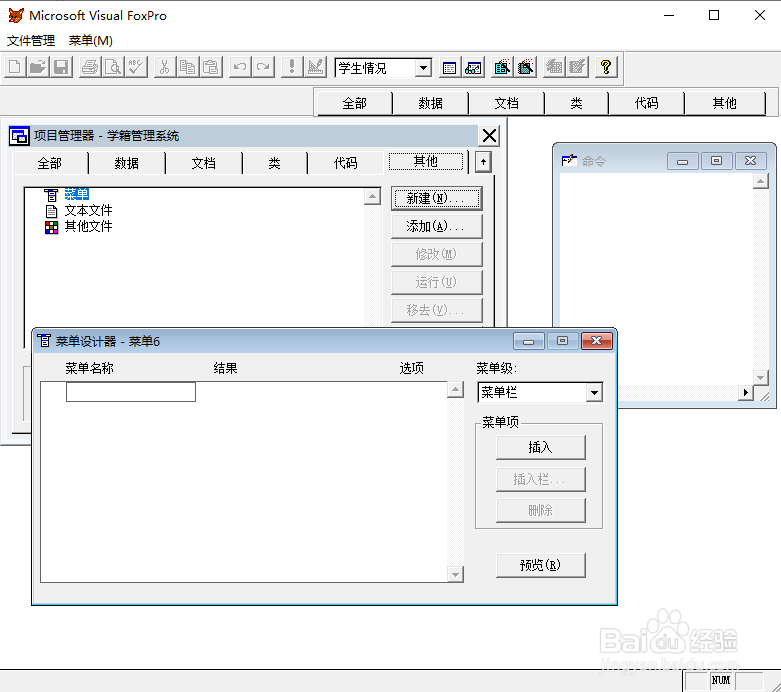Collapse Project Manager with the up arrow button
The height and width of the screenshot is (692, 781).
coord(483,162)
